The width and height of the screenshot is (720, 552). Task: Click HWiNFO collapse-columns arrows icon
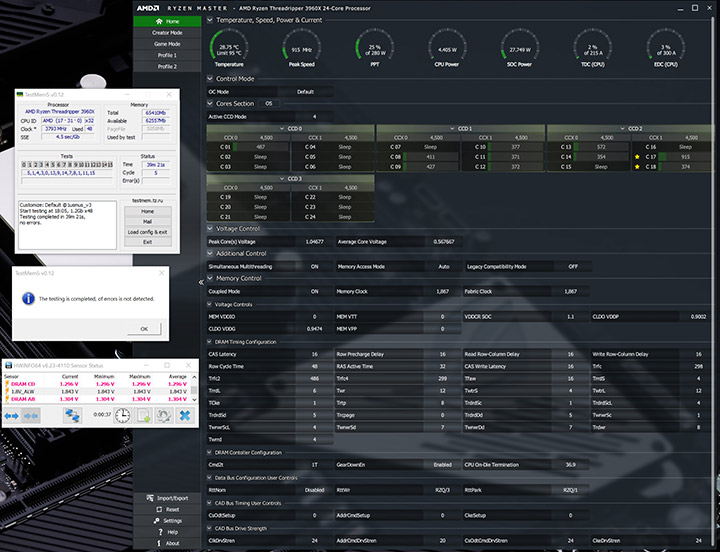click(31, 416)
